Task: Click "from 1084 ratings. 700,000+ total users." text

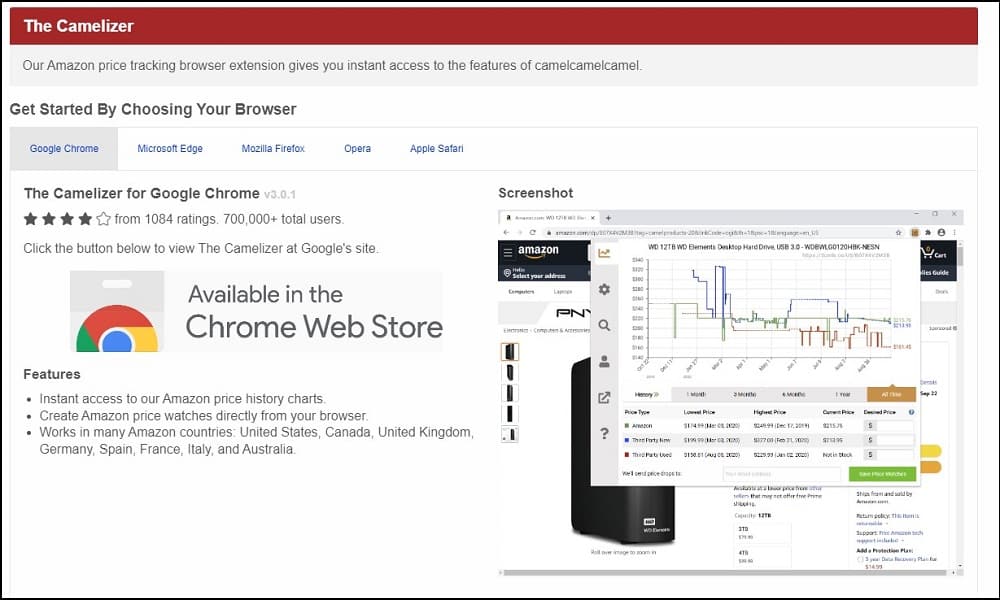Action: coord(230,219)
